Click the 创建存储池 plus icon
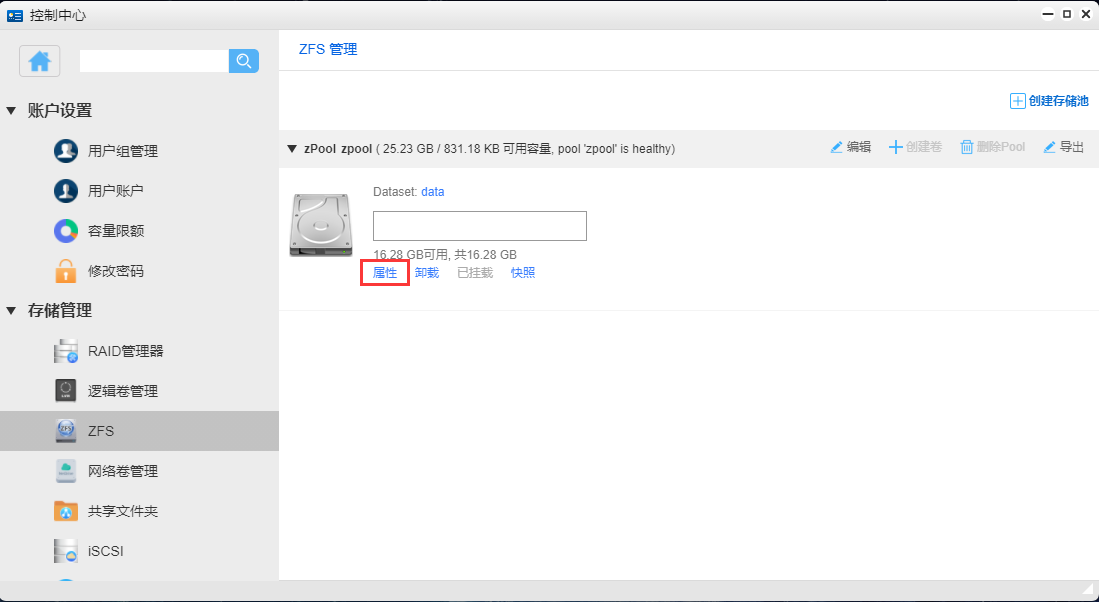This screenshot has height=602, width=1099. pyautogui.click(x=1017, y=101)
